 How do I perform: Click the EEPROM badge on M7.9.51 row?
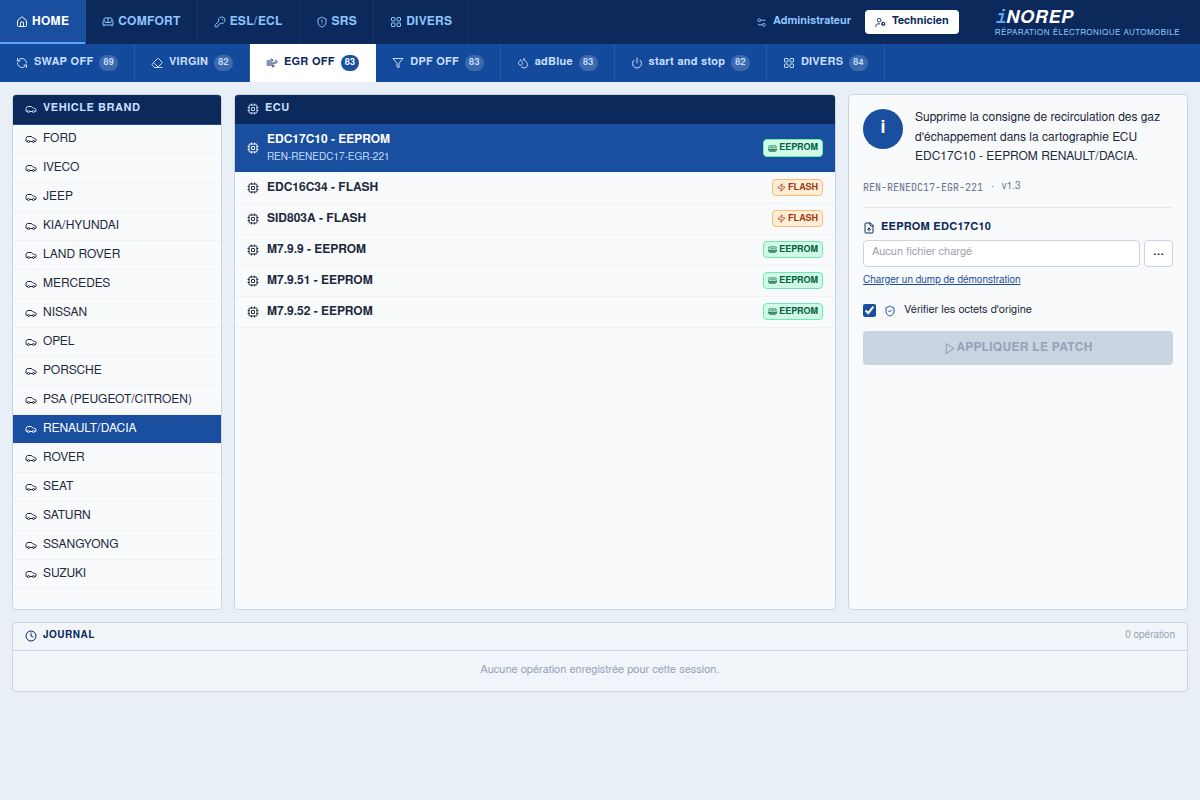(x=793, y=281)
